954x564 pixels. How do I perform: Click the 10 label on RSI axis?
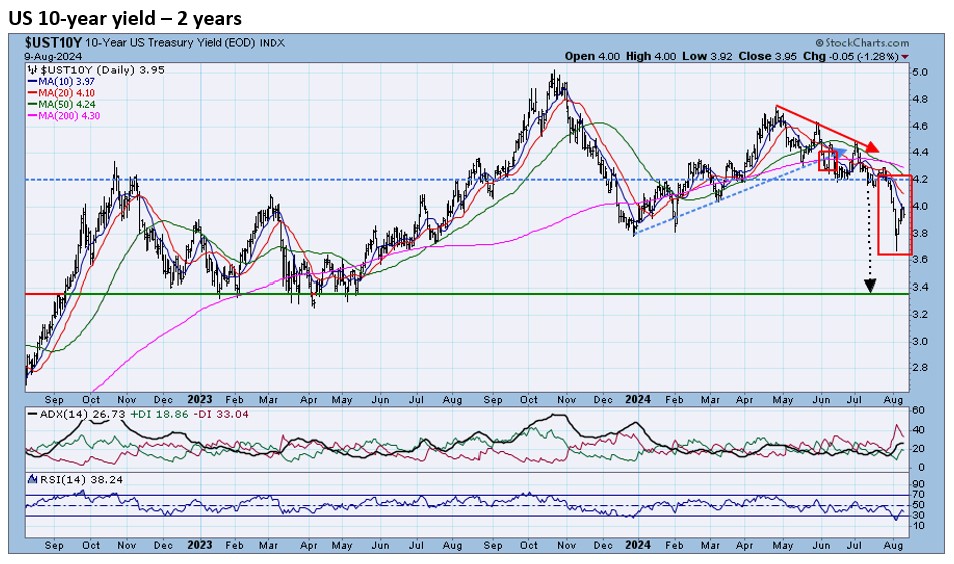pos(919,525)
